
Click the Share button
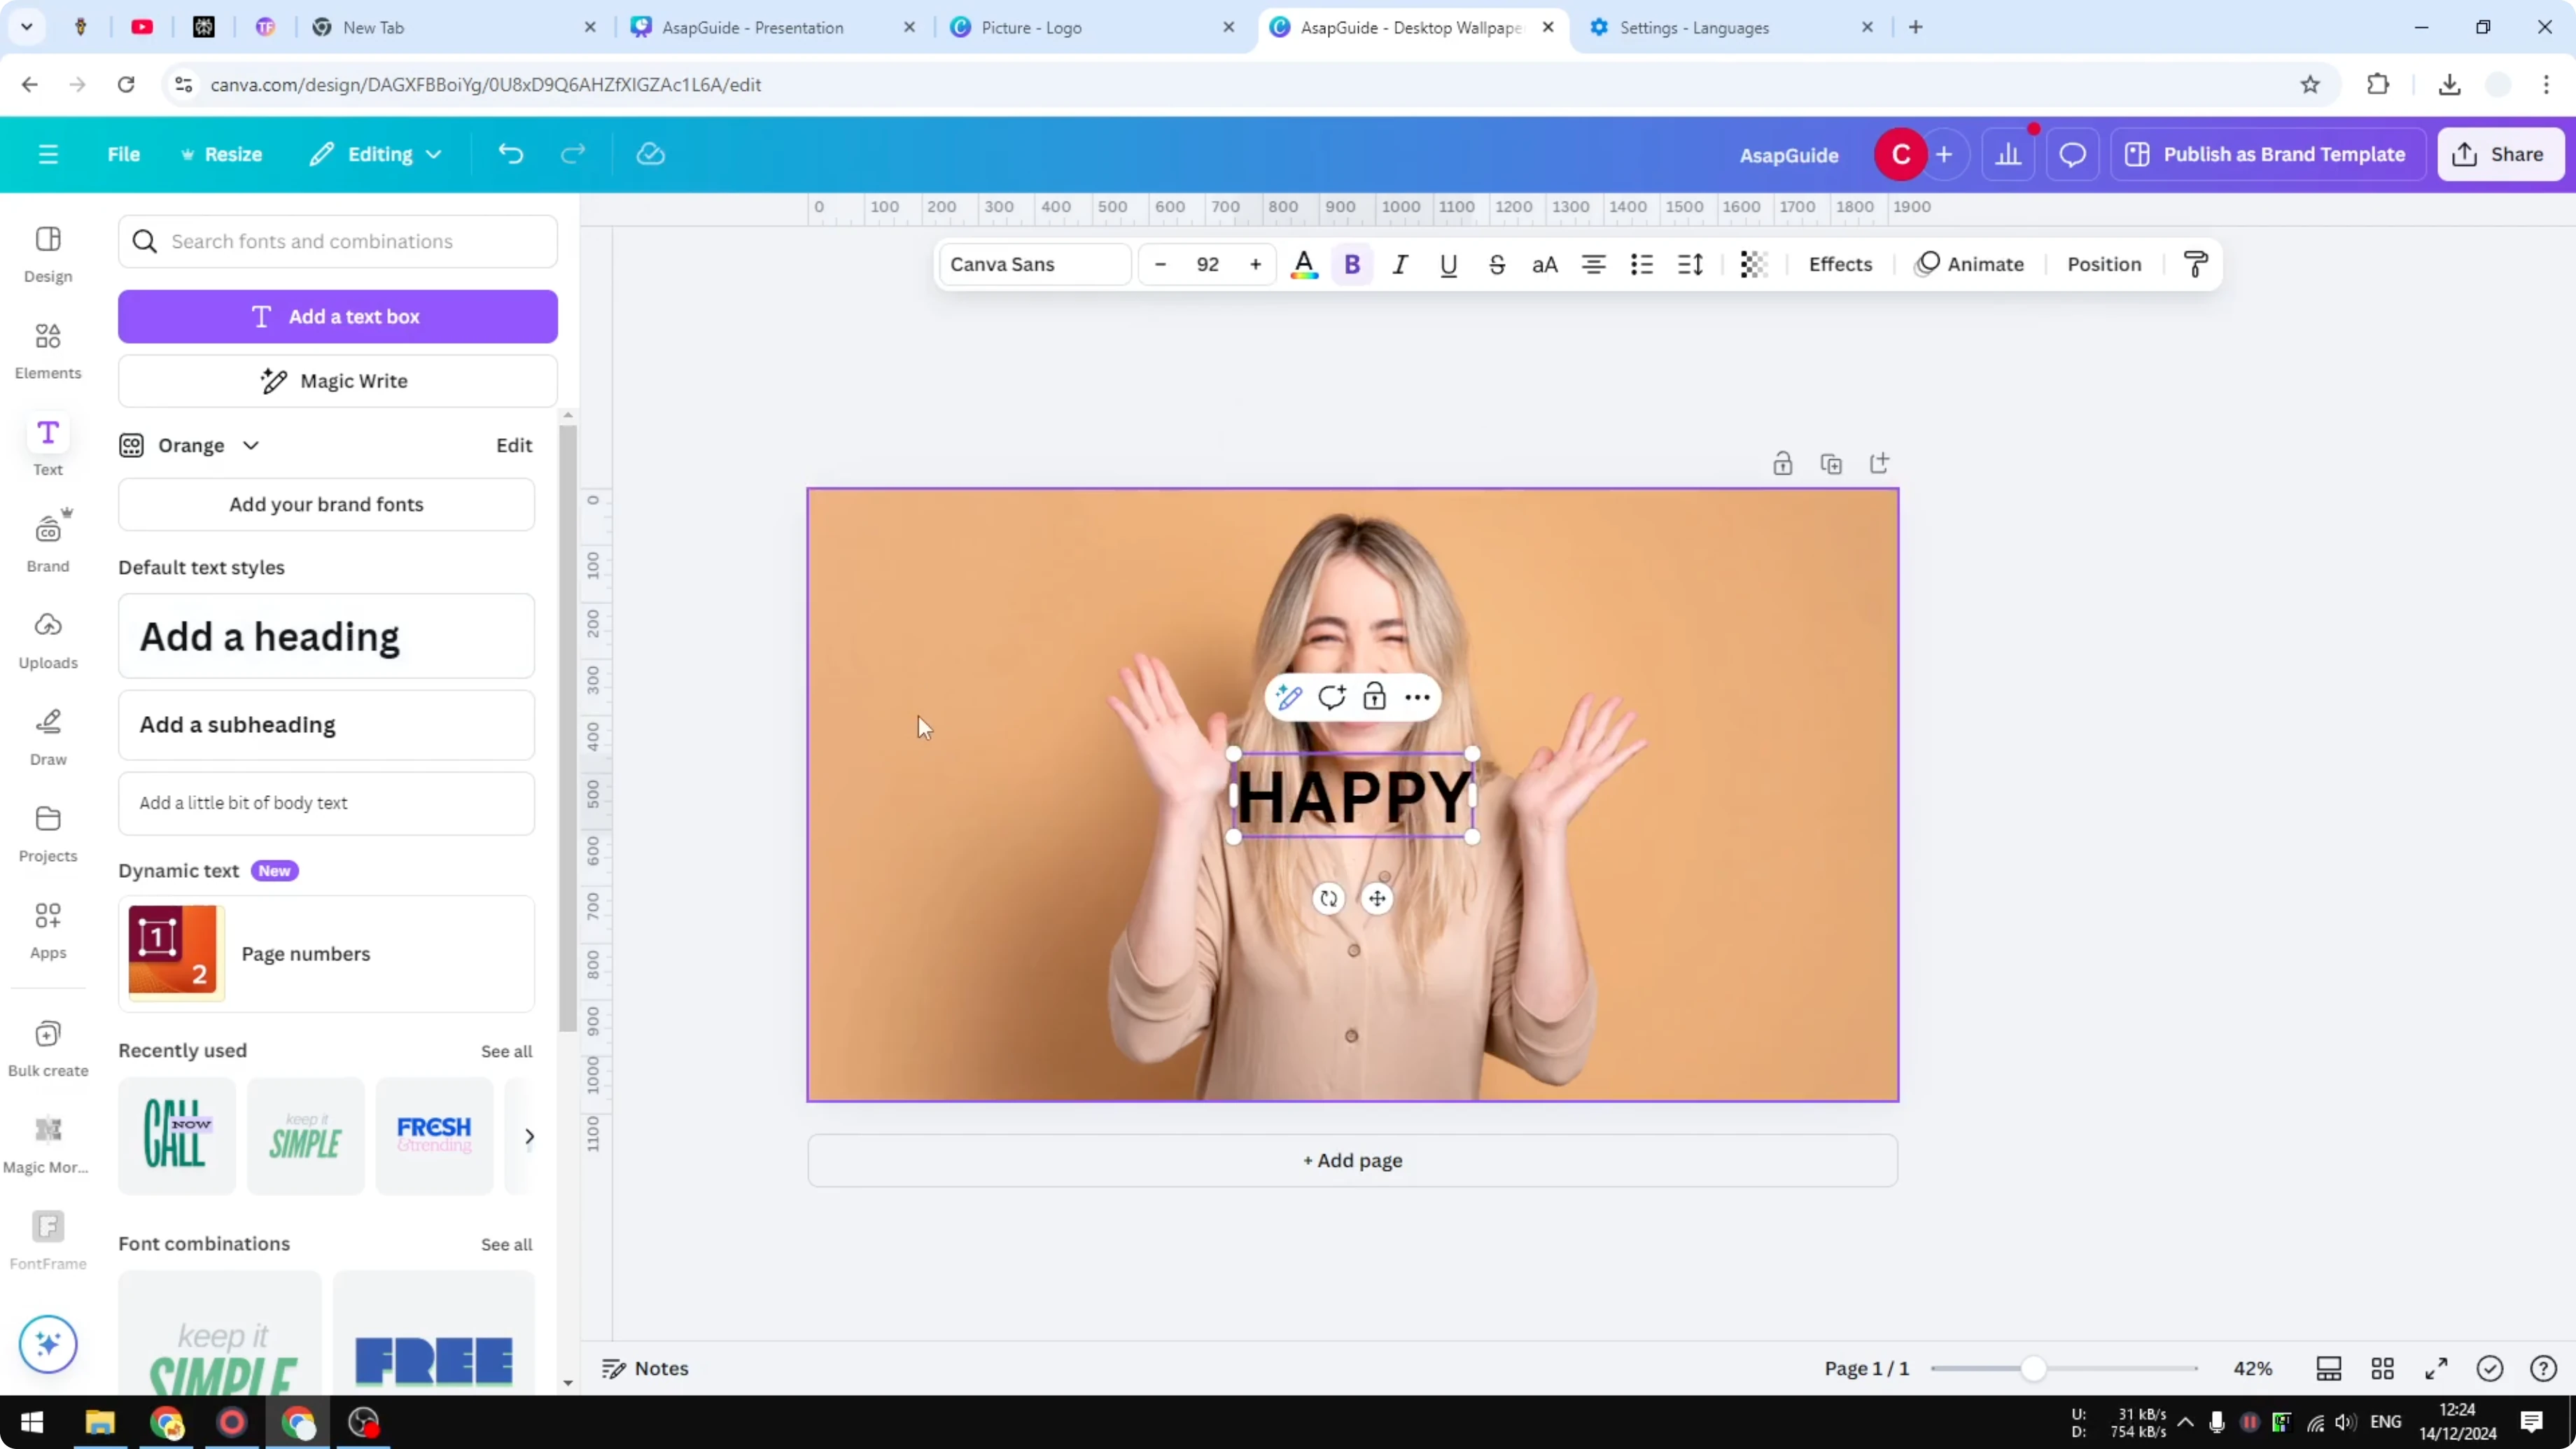(2500, 153)
